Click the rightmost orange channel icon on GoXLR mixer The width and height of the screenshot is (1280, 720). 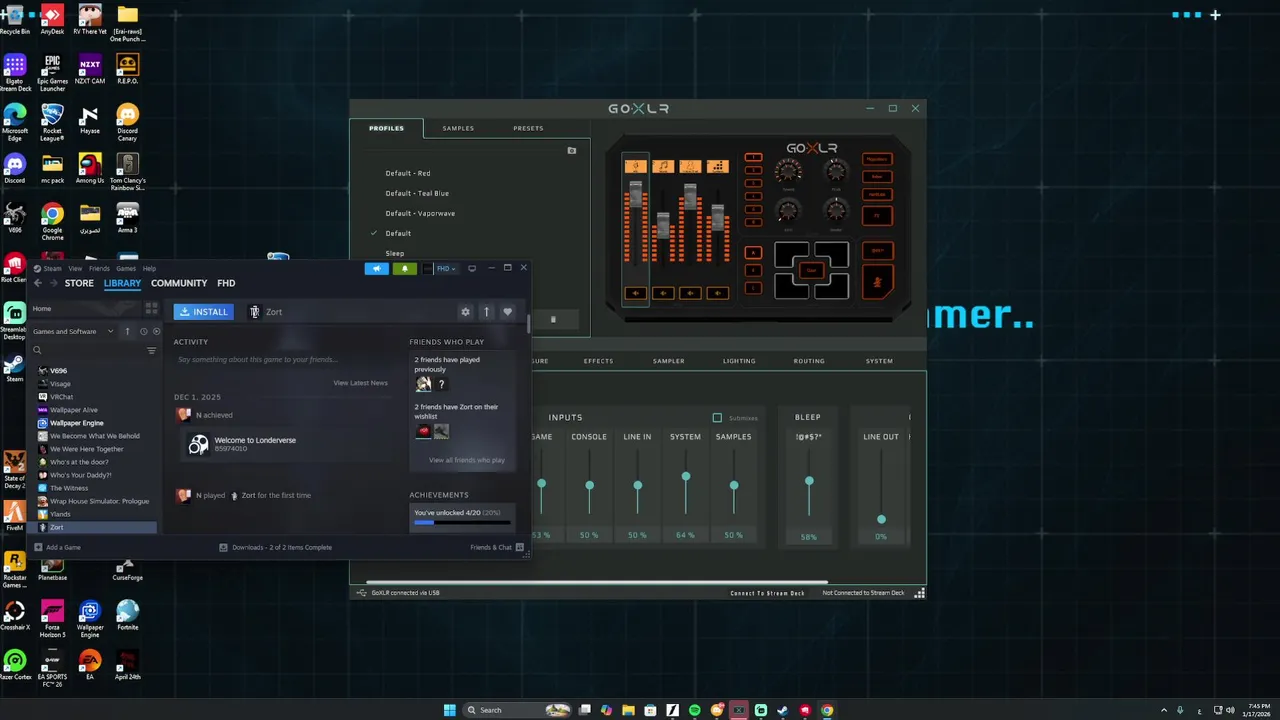click(717, 166)
